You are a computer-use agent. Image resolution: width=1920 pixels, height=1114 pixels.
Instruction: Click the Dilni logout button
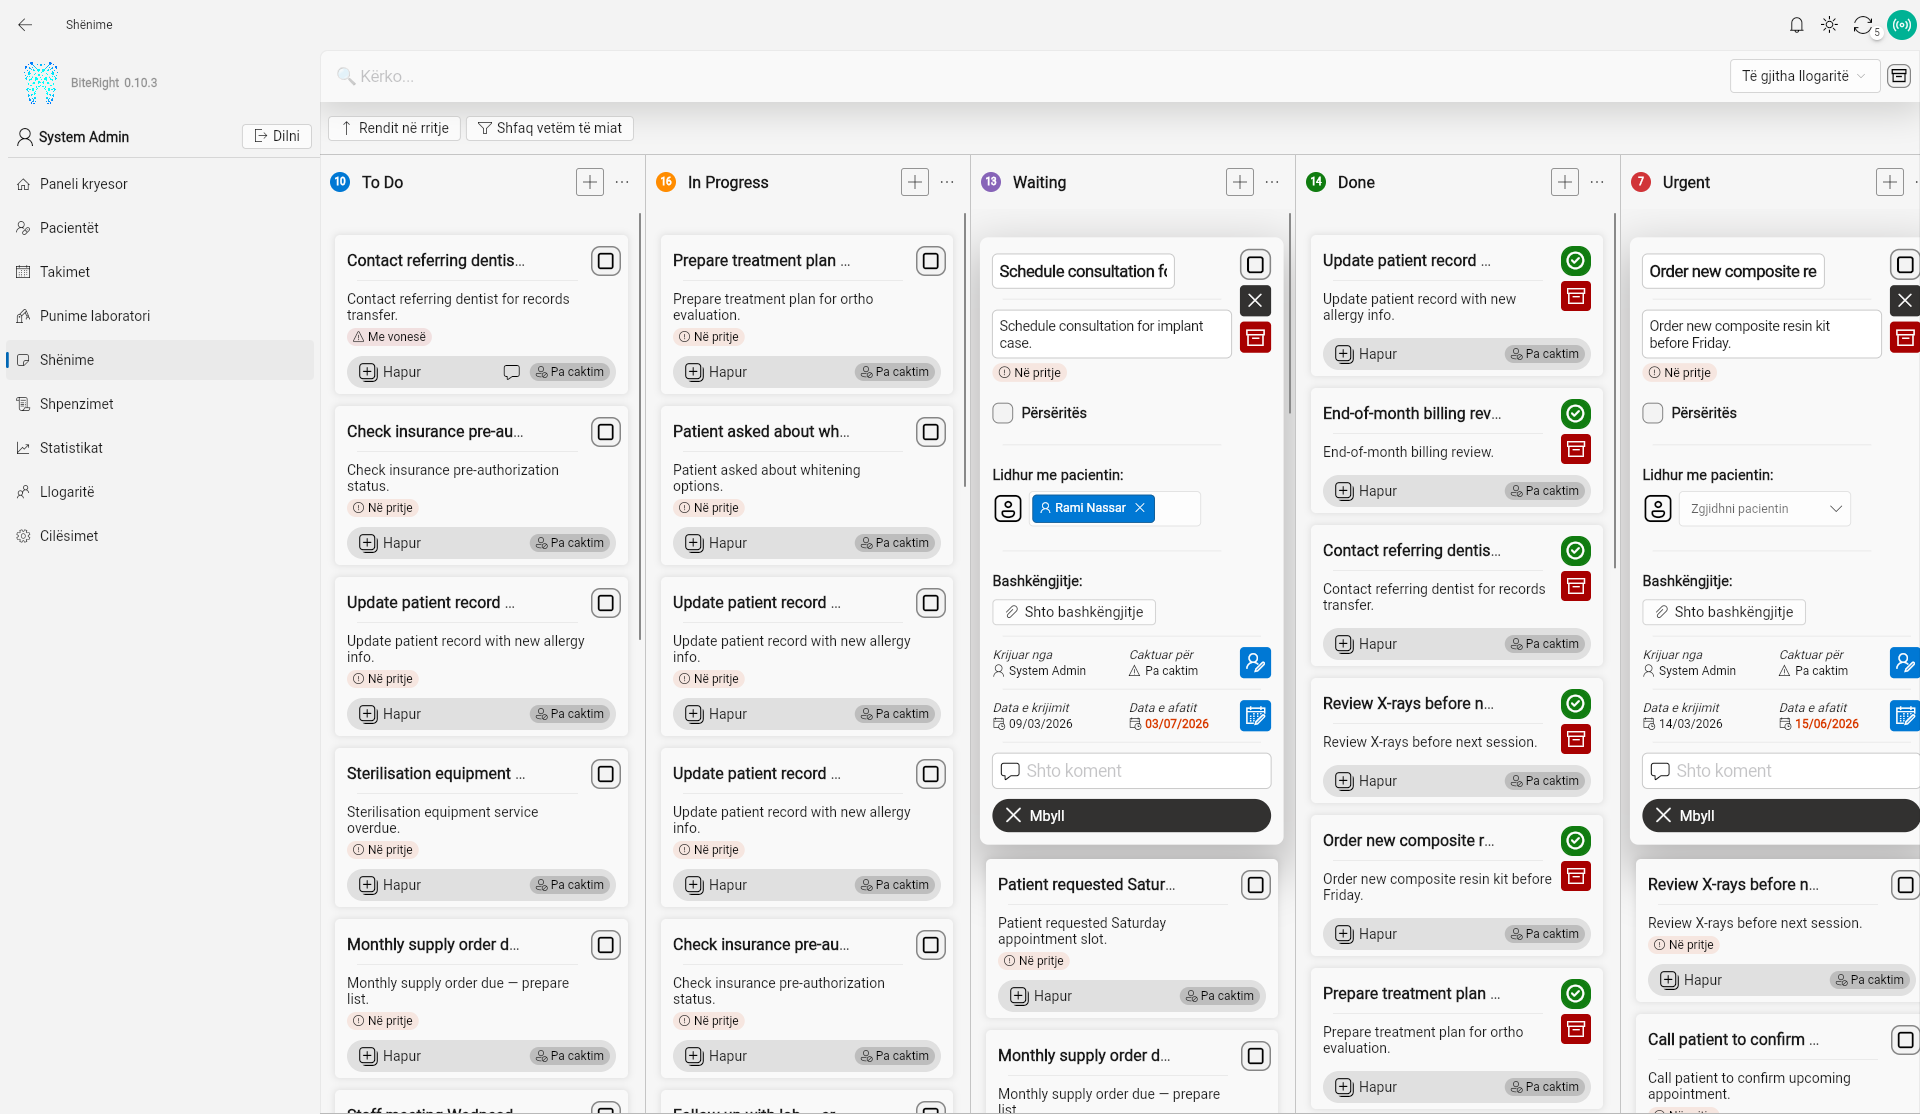click(277, 136)
